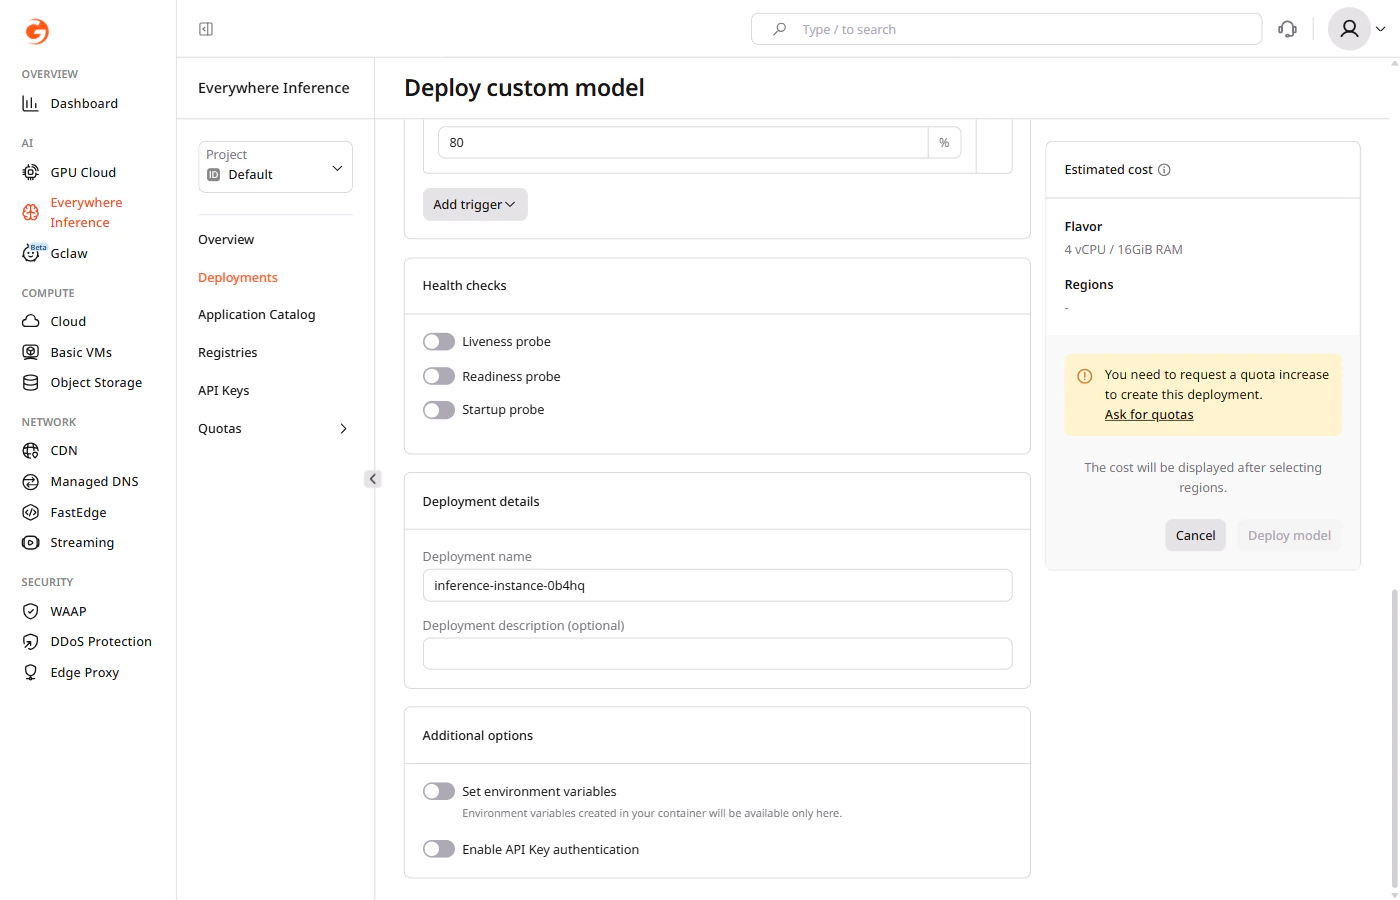1400x900 pixels.
Task: Click Estimated cost info icon
Action: [x=1164, y=170]
